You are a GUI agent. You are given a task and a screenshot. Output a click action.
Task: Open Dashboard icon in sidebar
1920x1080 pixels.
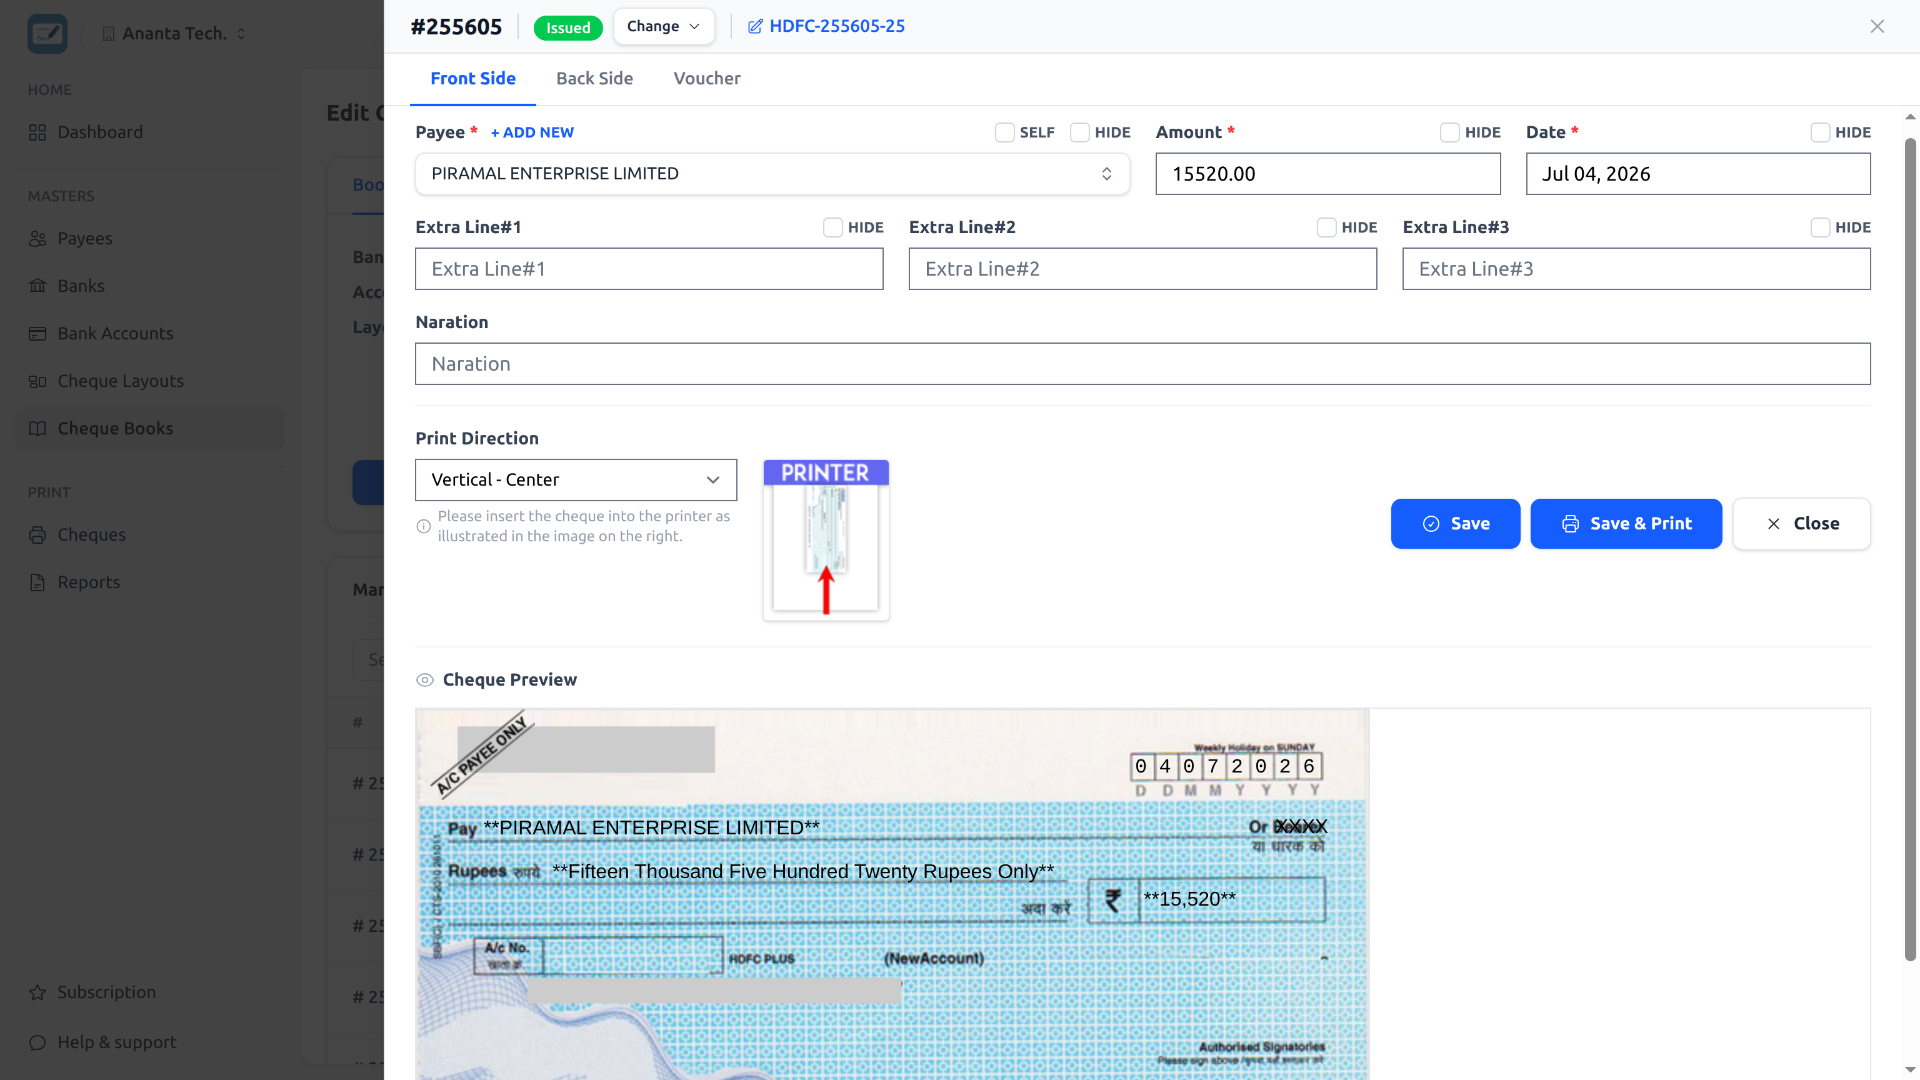(x=38, y=132)
